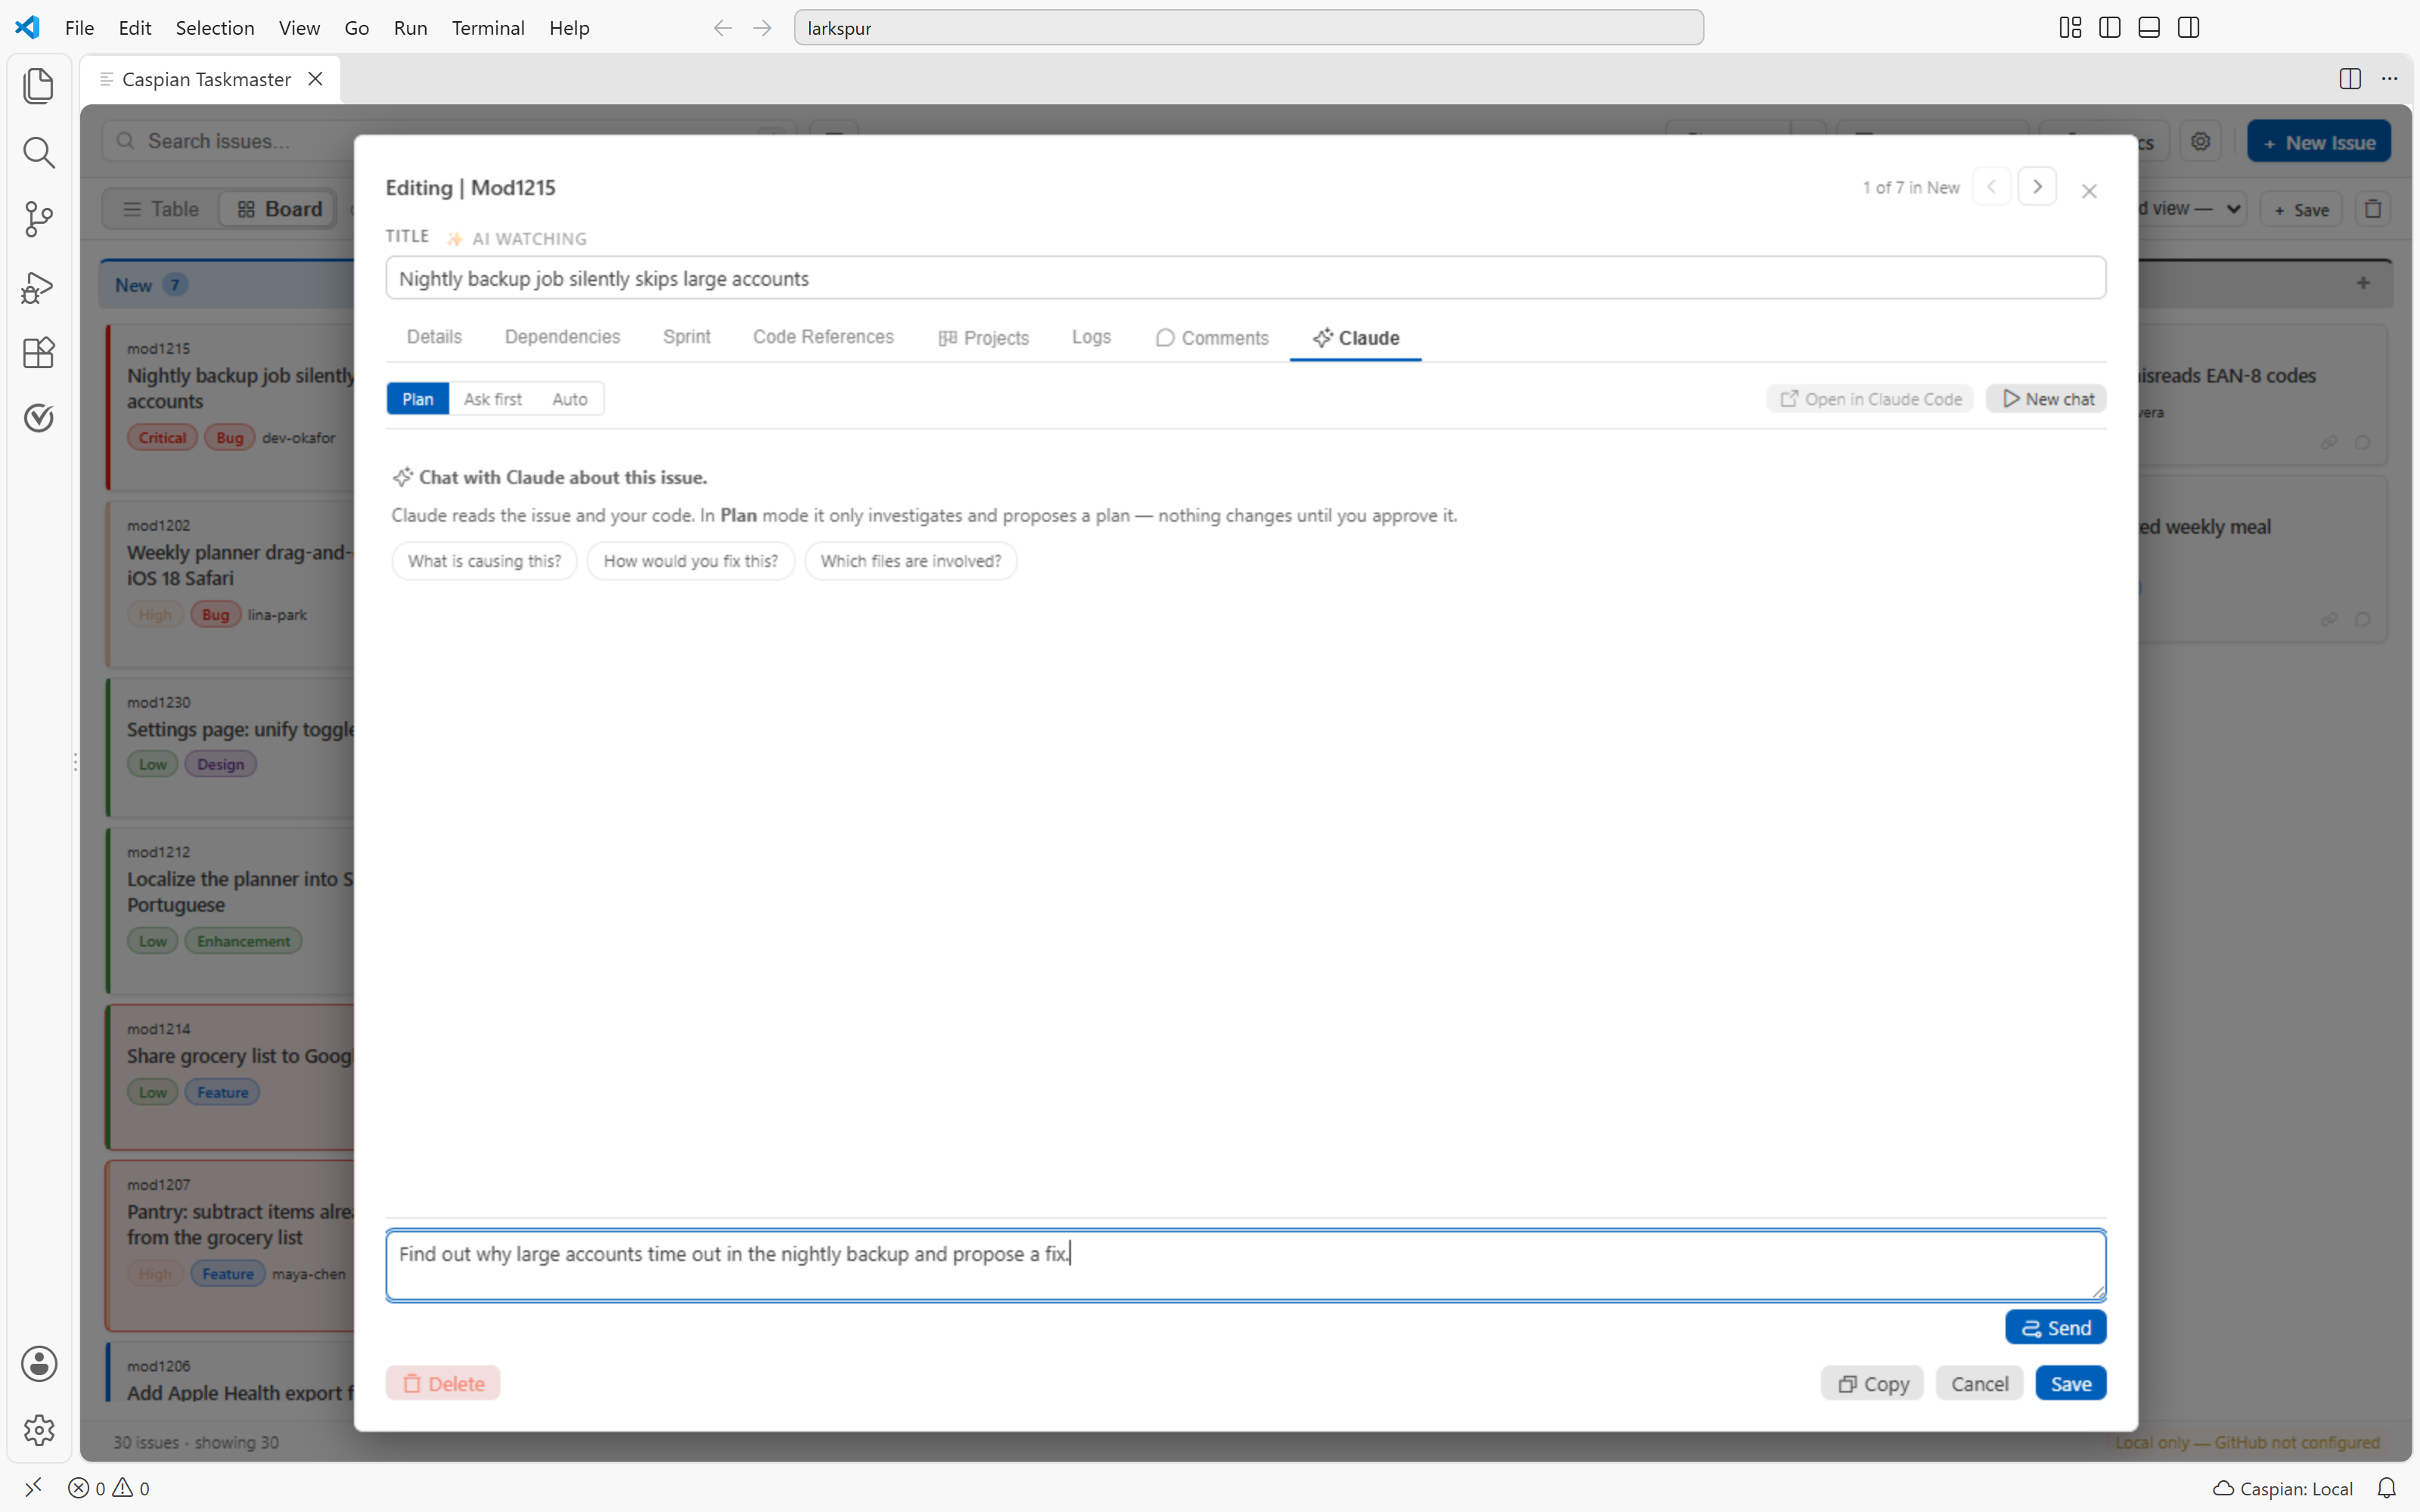Open the Manage gear in activity bar
Viewport: 2420px width, 1512px height.
point(38,1430)
